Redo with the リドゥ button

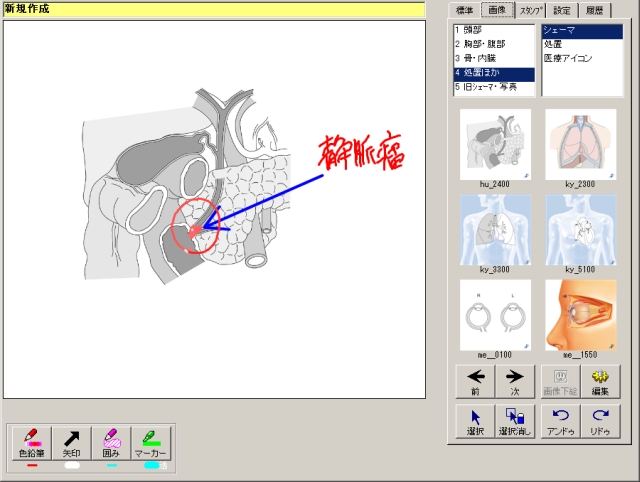(600, 422)
